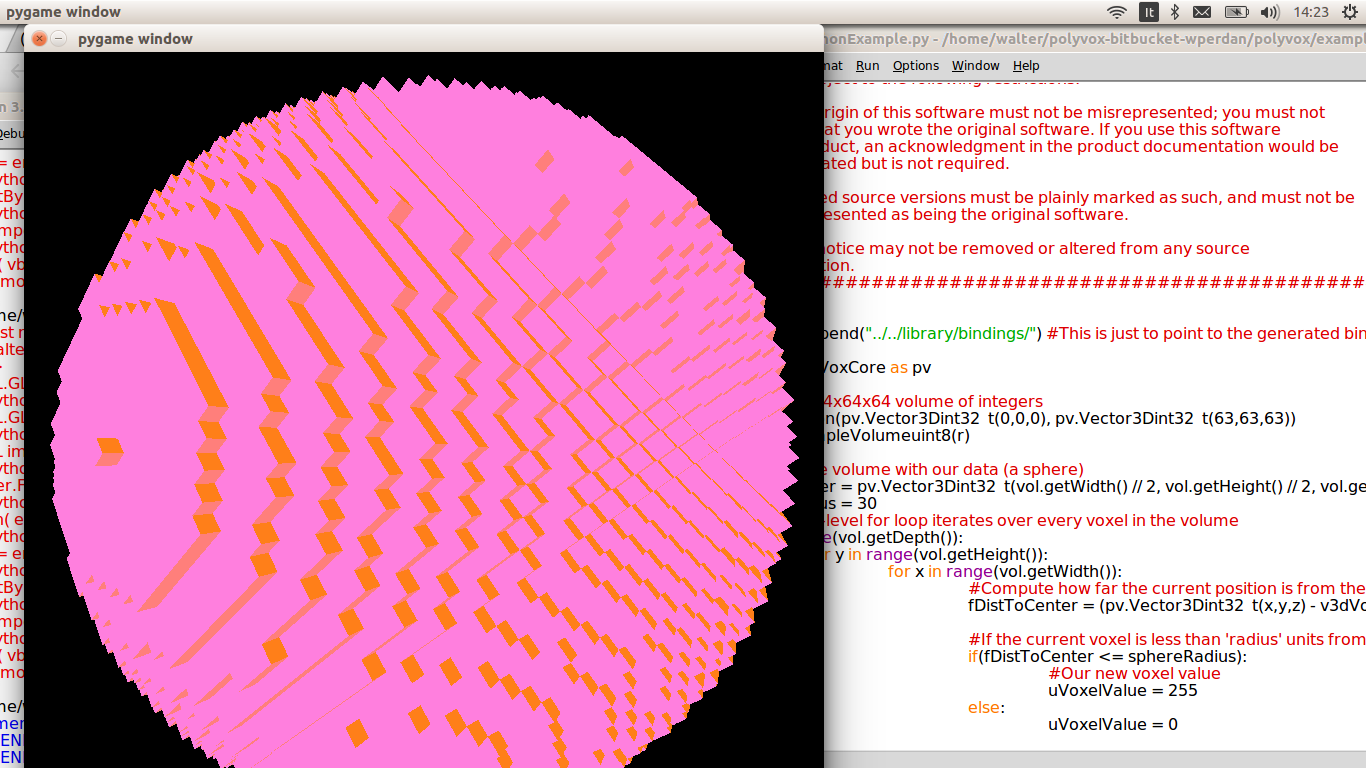Open the power gear session menu
The height and width of the screenshot is (768, 1366).
[x=1350, y=12]
